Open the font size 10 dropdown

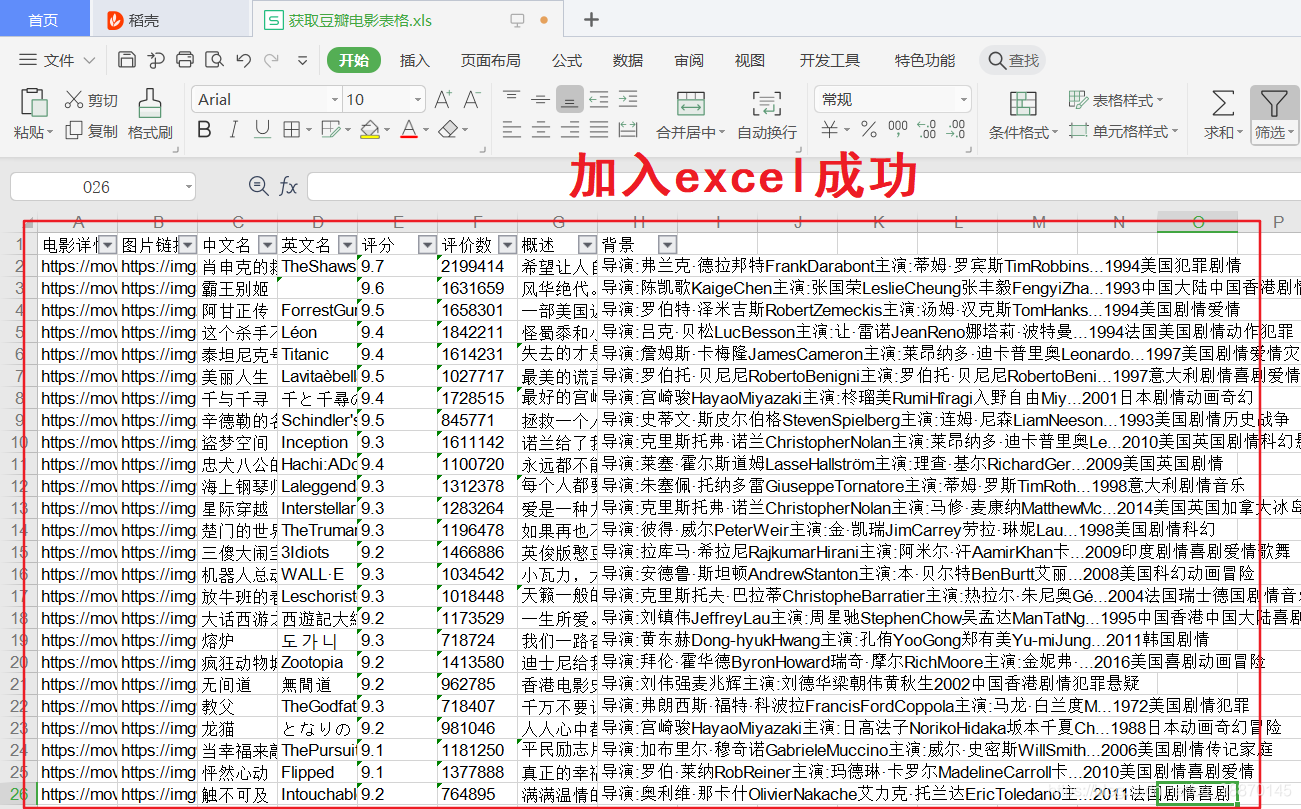(x=417, y=99)
